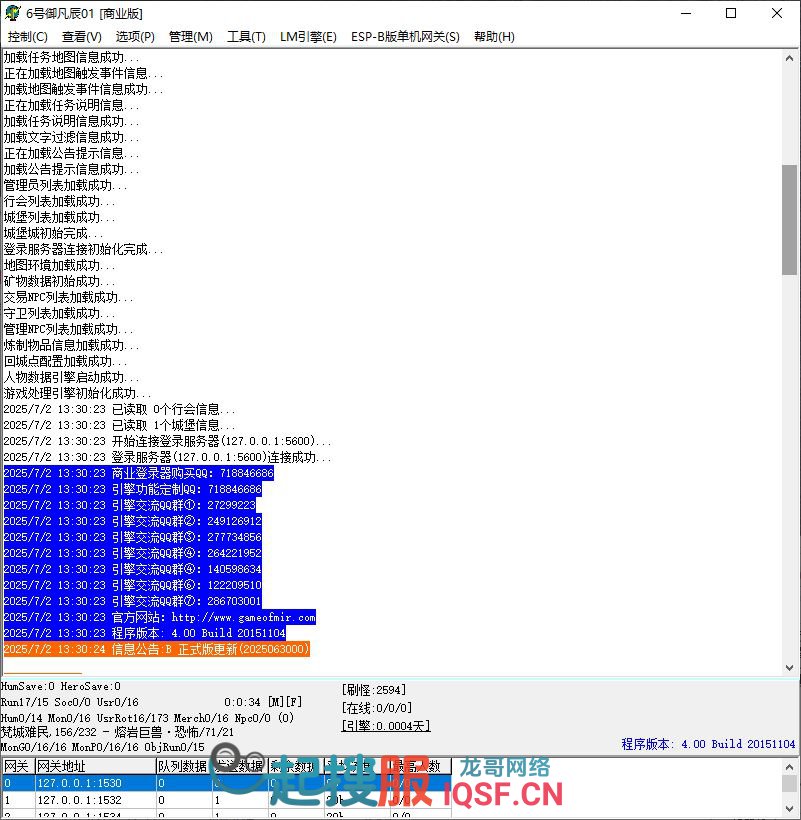This screenshot has width=801, height=820.
Task: Click the log scrollbar down arrow
Action: pyautogui.click(x=789, y=667)
